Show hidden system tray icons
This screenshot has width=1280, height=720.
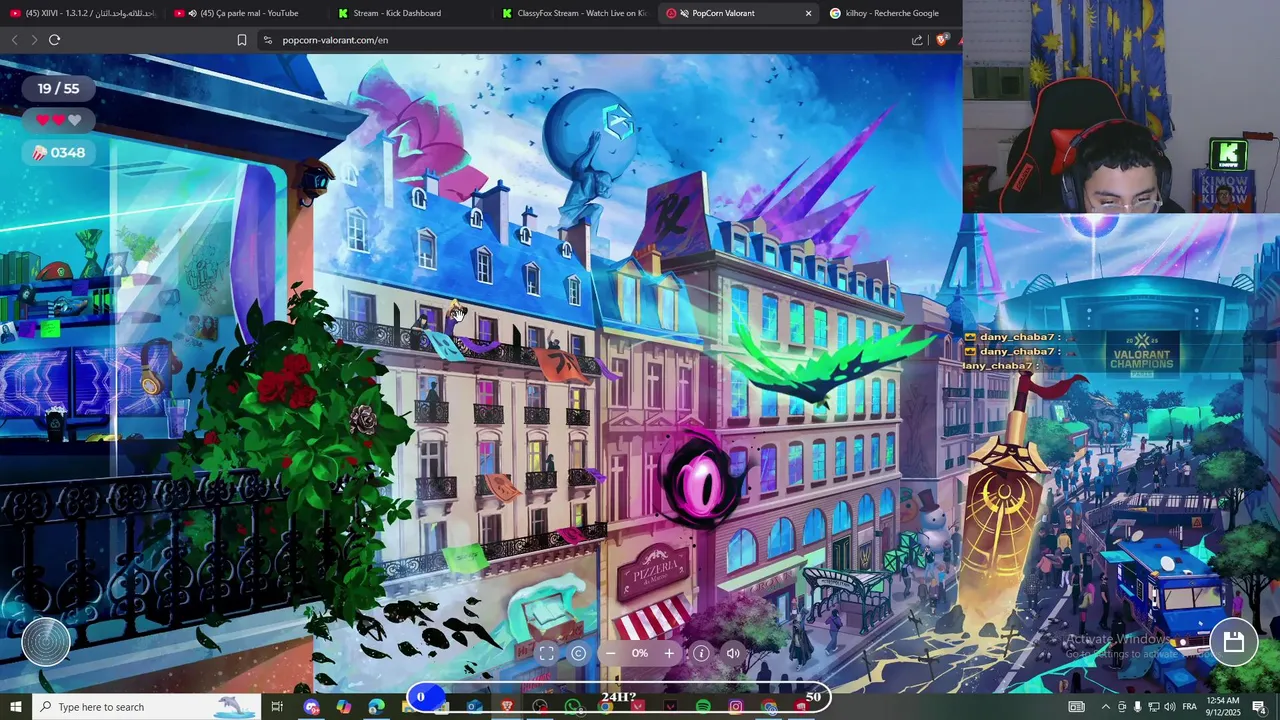(x=1105, y=707)
